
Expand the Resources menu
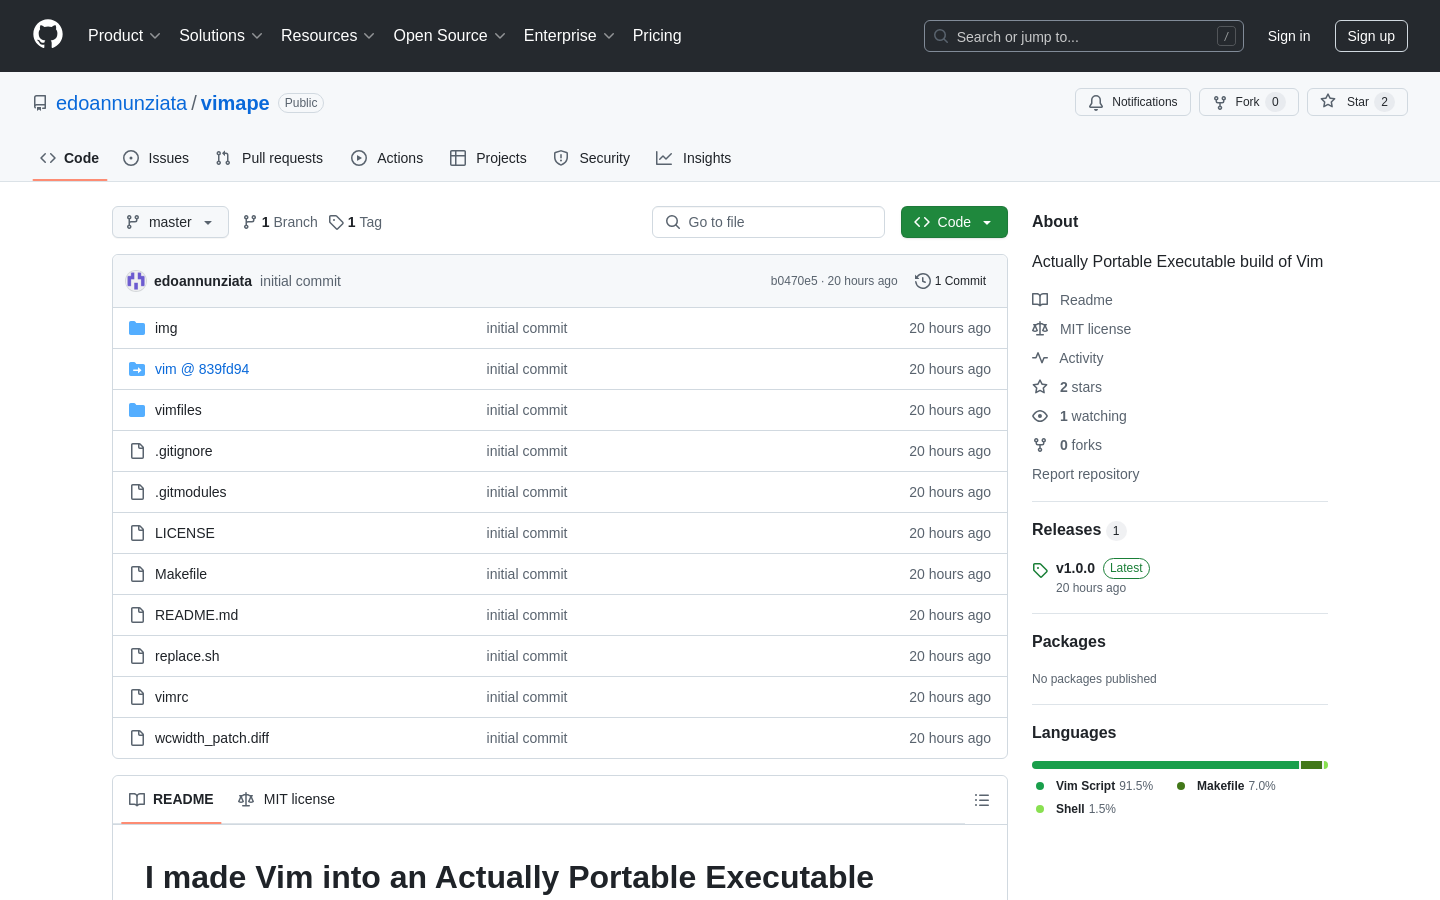[328, 36]
